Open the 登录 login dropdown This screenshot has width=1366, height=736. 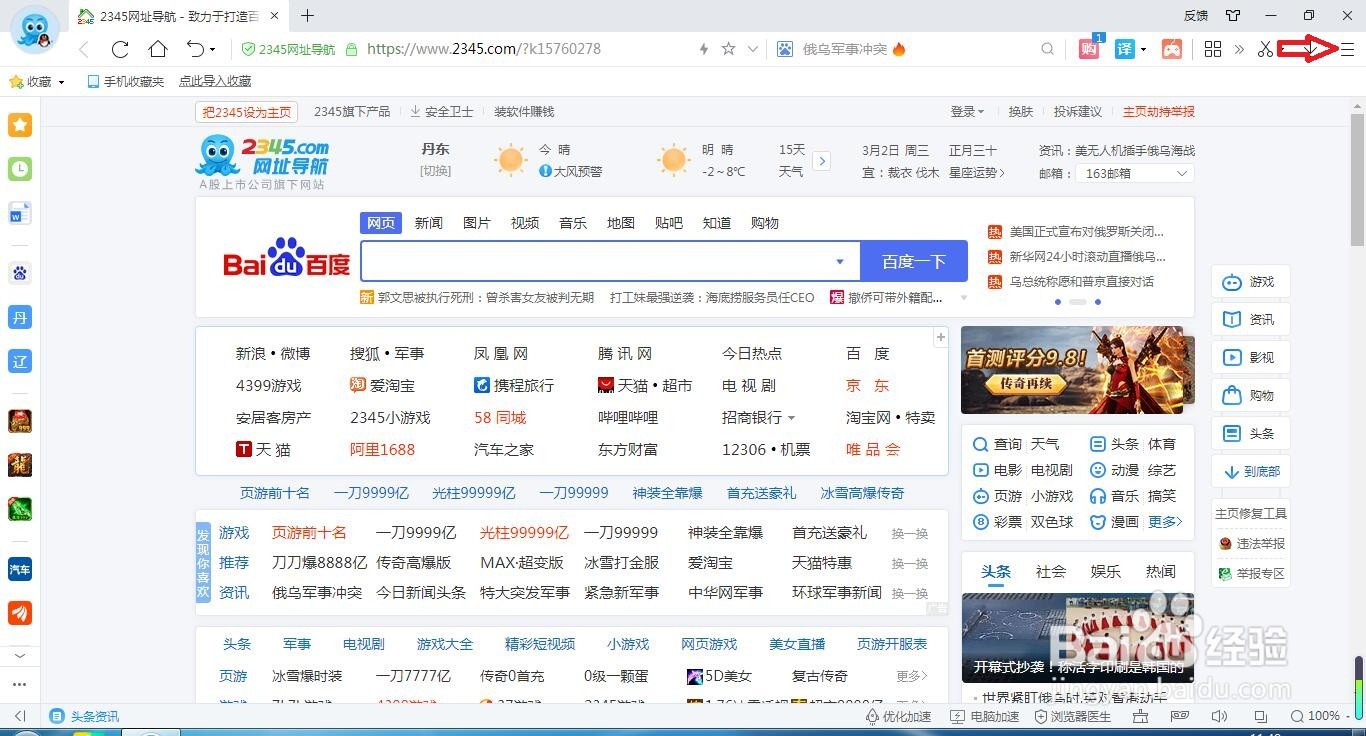click(x=966, y=111)
